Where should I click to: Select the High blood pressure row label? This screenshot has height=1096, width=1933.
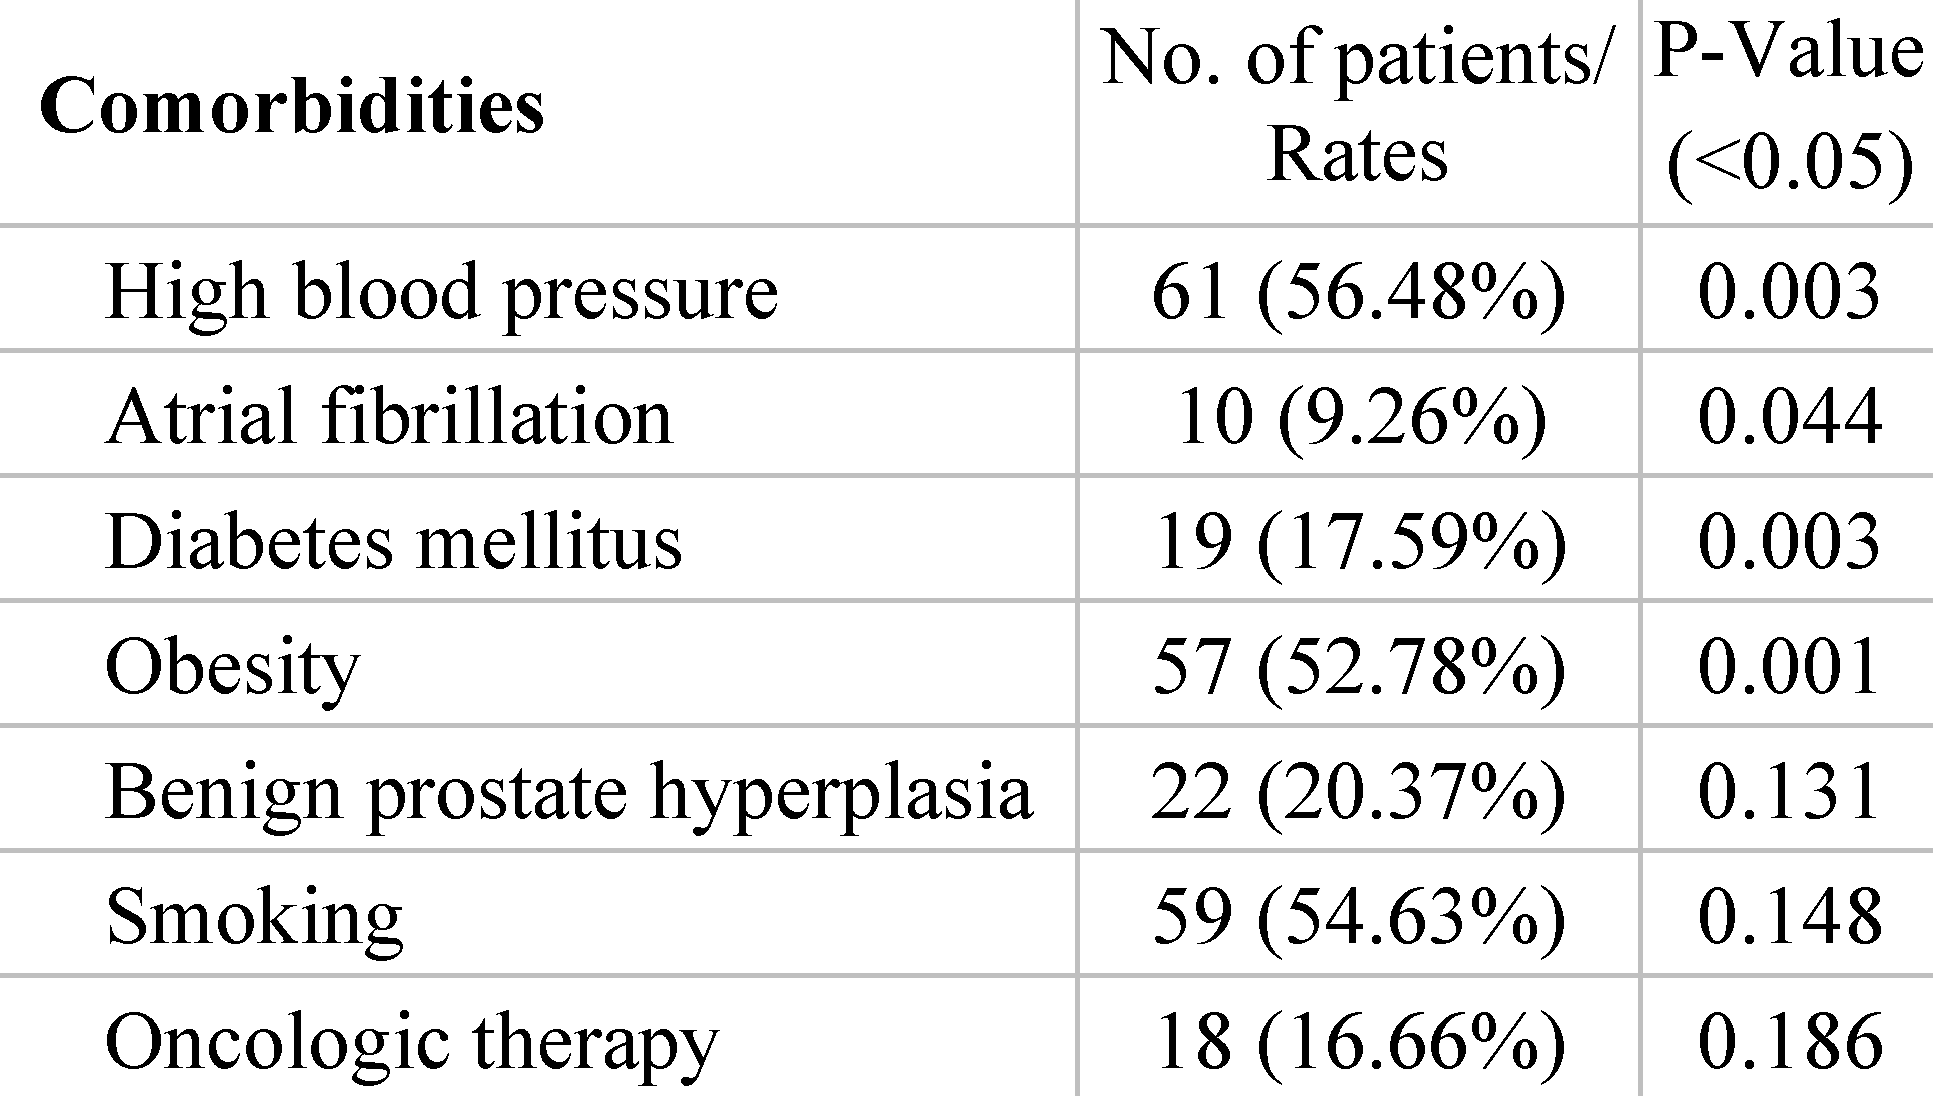tap(441, 292)
